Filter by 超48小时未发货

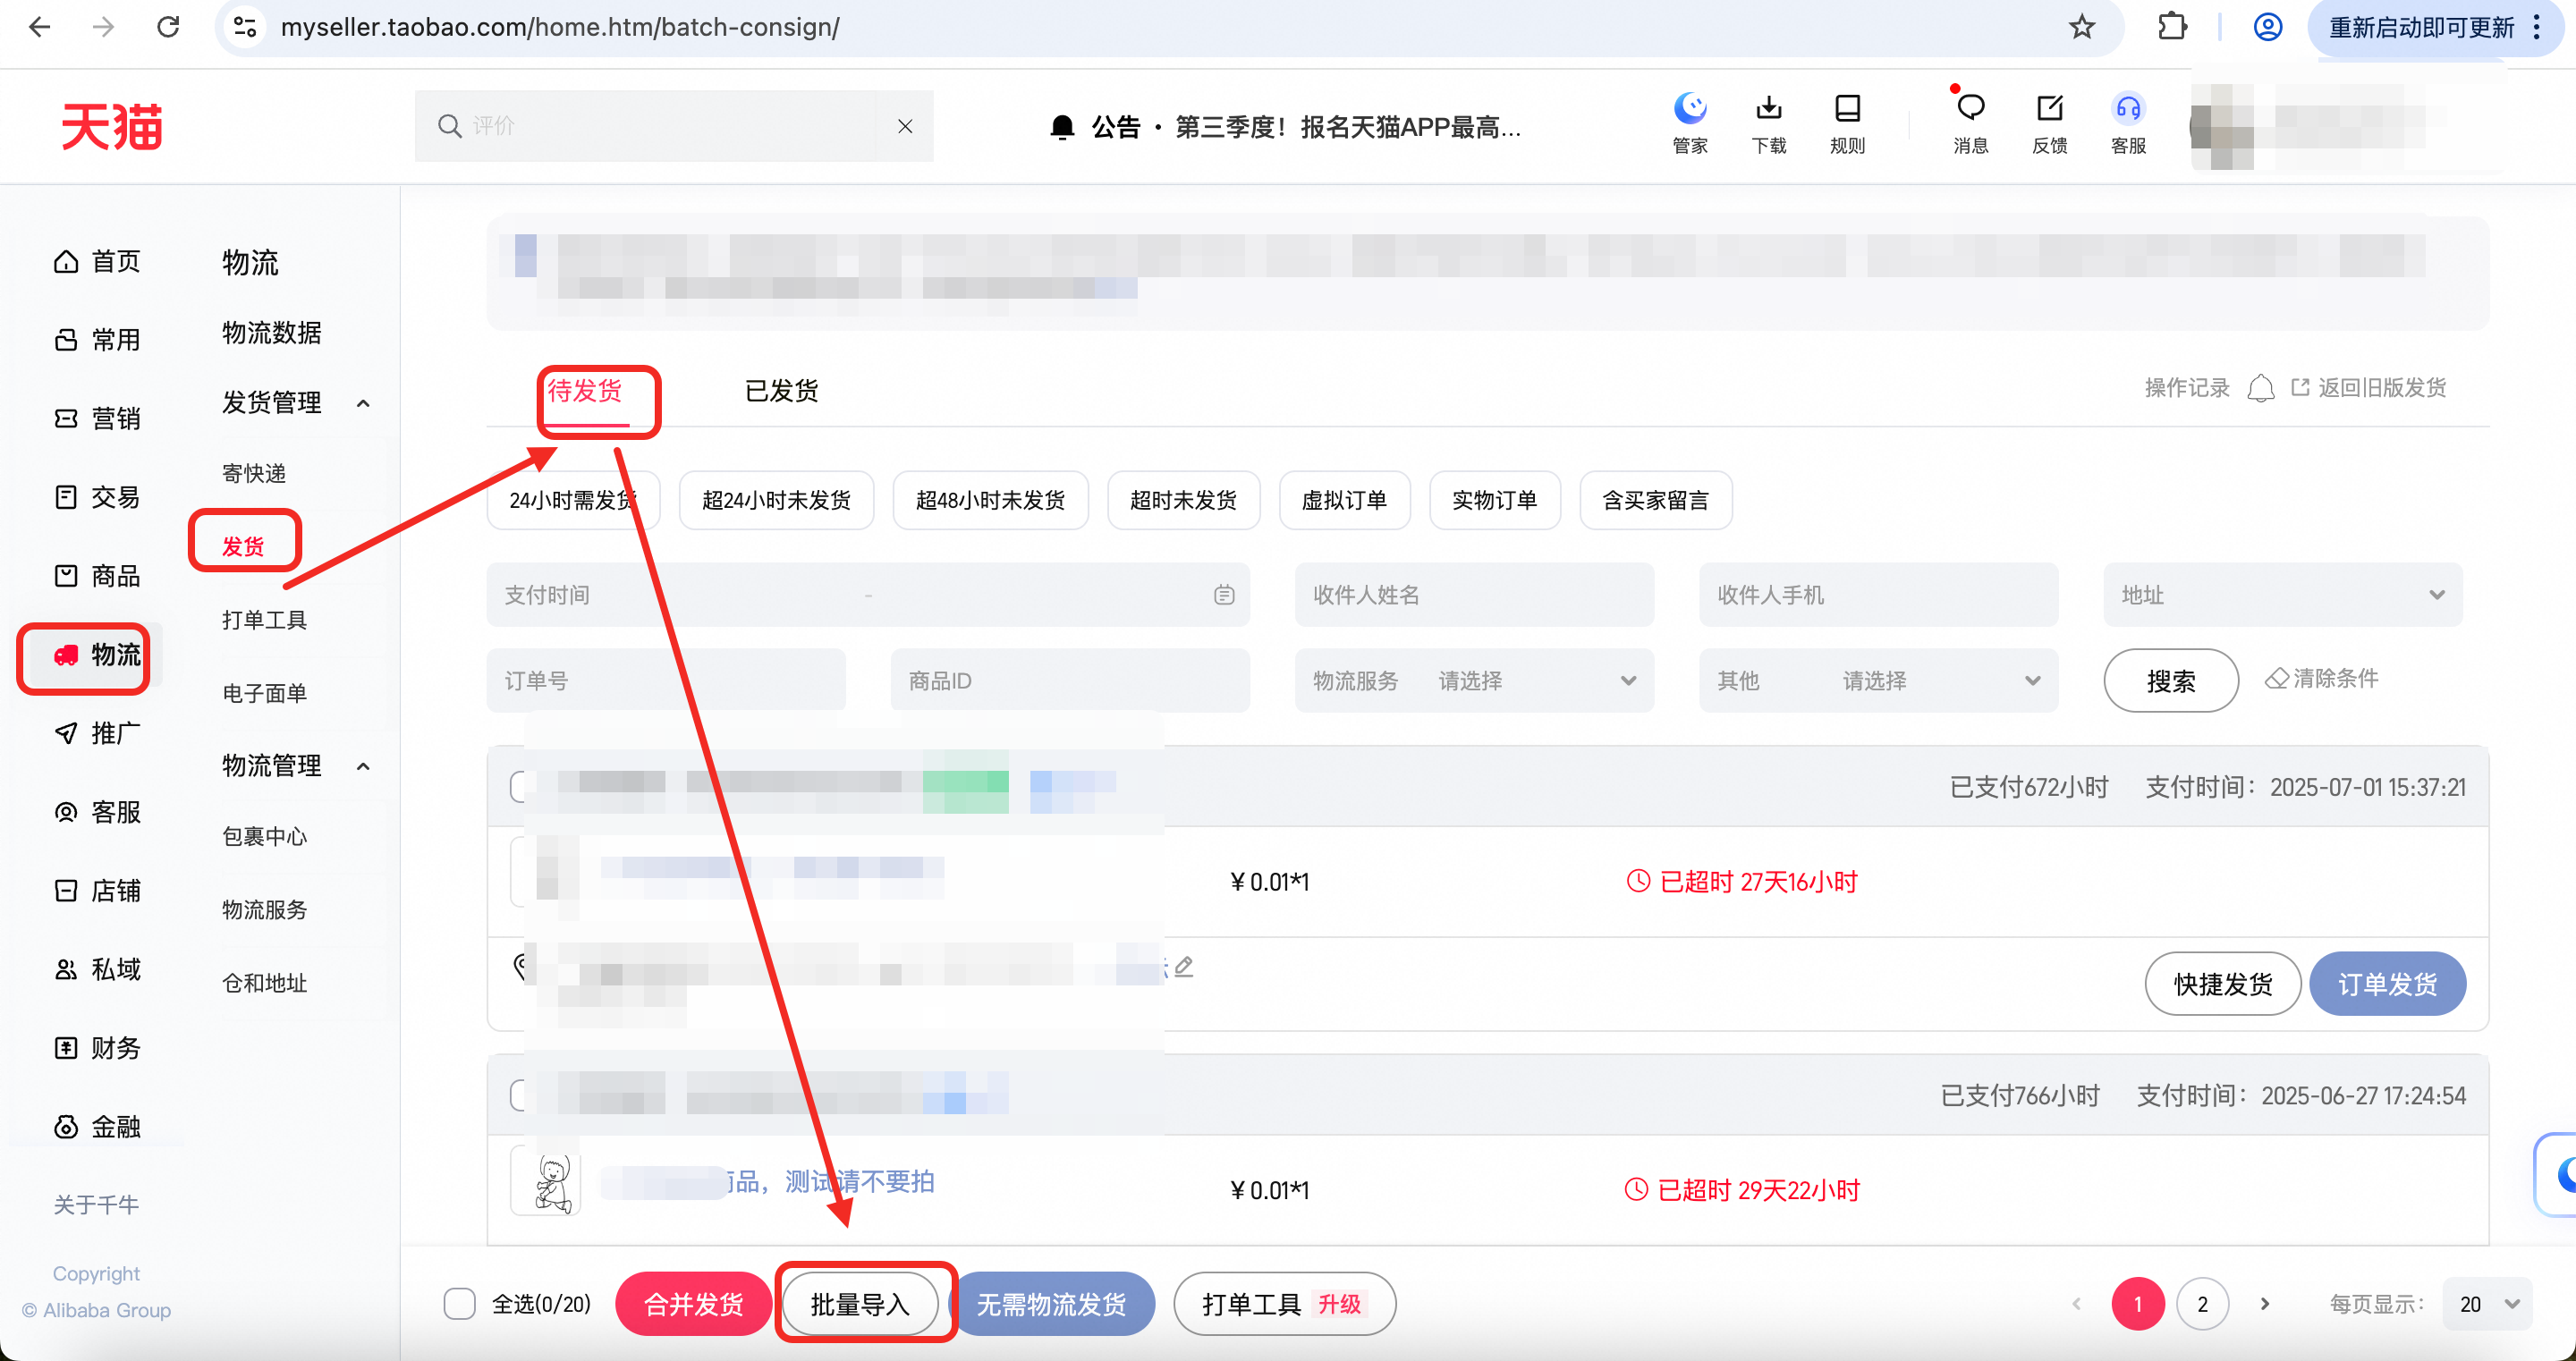coord(990,500)
